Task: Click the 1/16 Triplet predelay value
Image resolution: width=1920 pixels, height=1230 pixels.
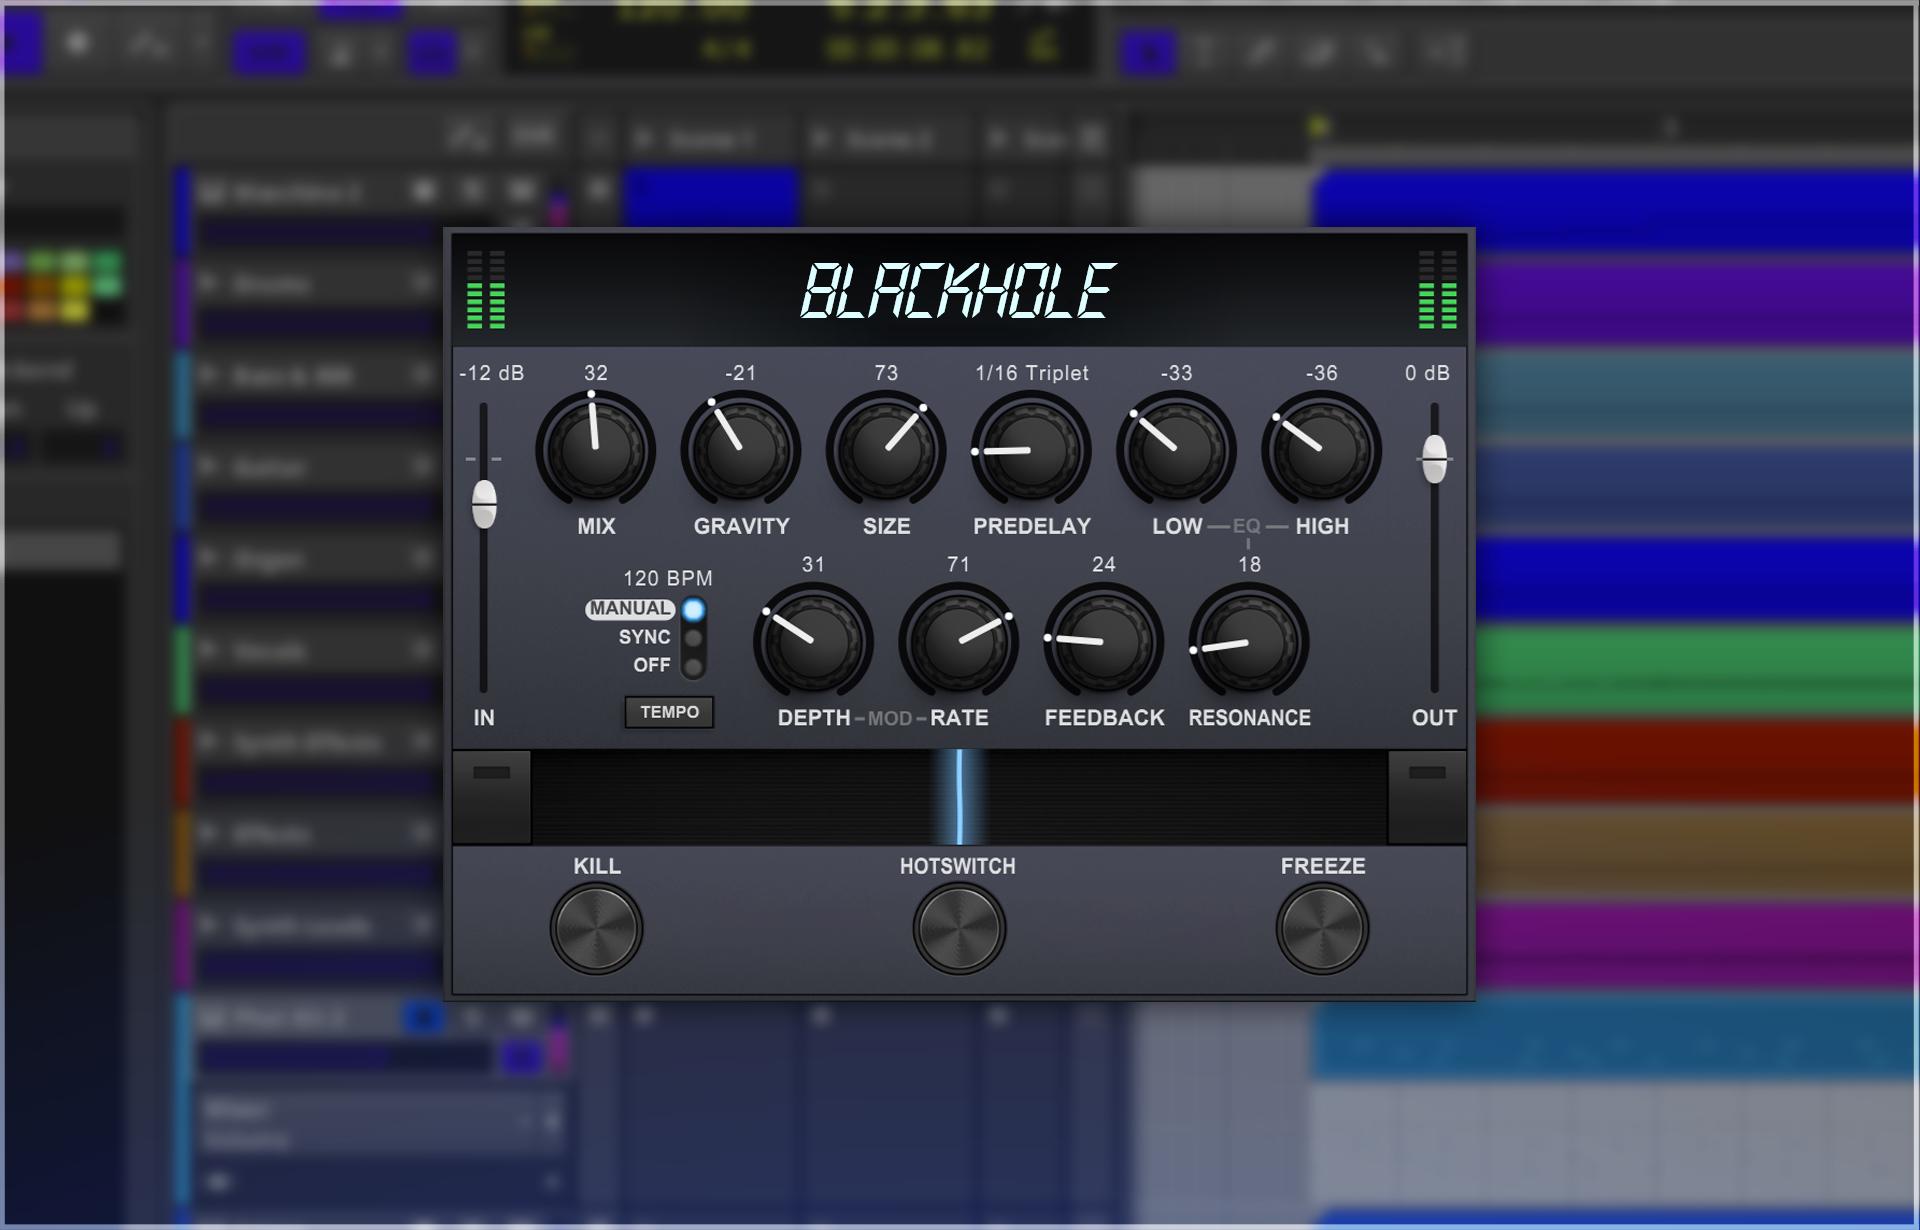Action: click(x=1032, y=373)
